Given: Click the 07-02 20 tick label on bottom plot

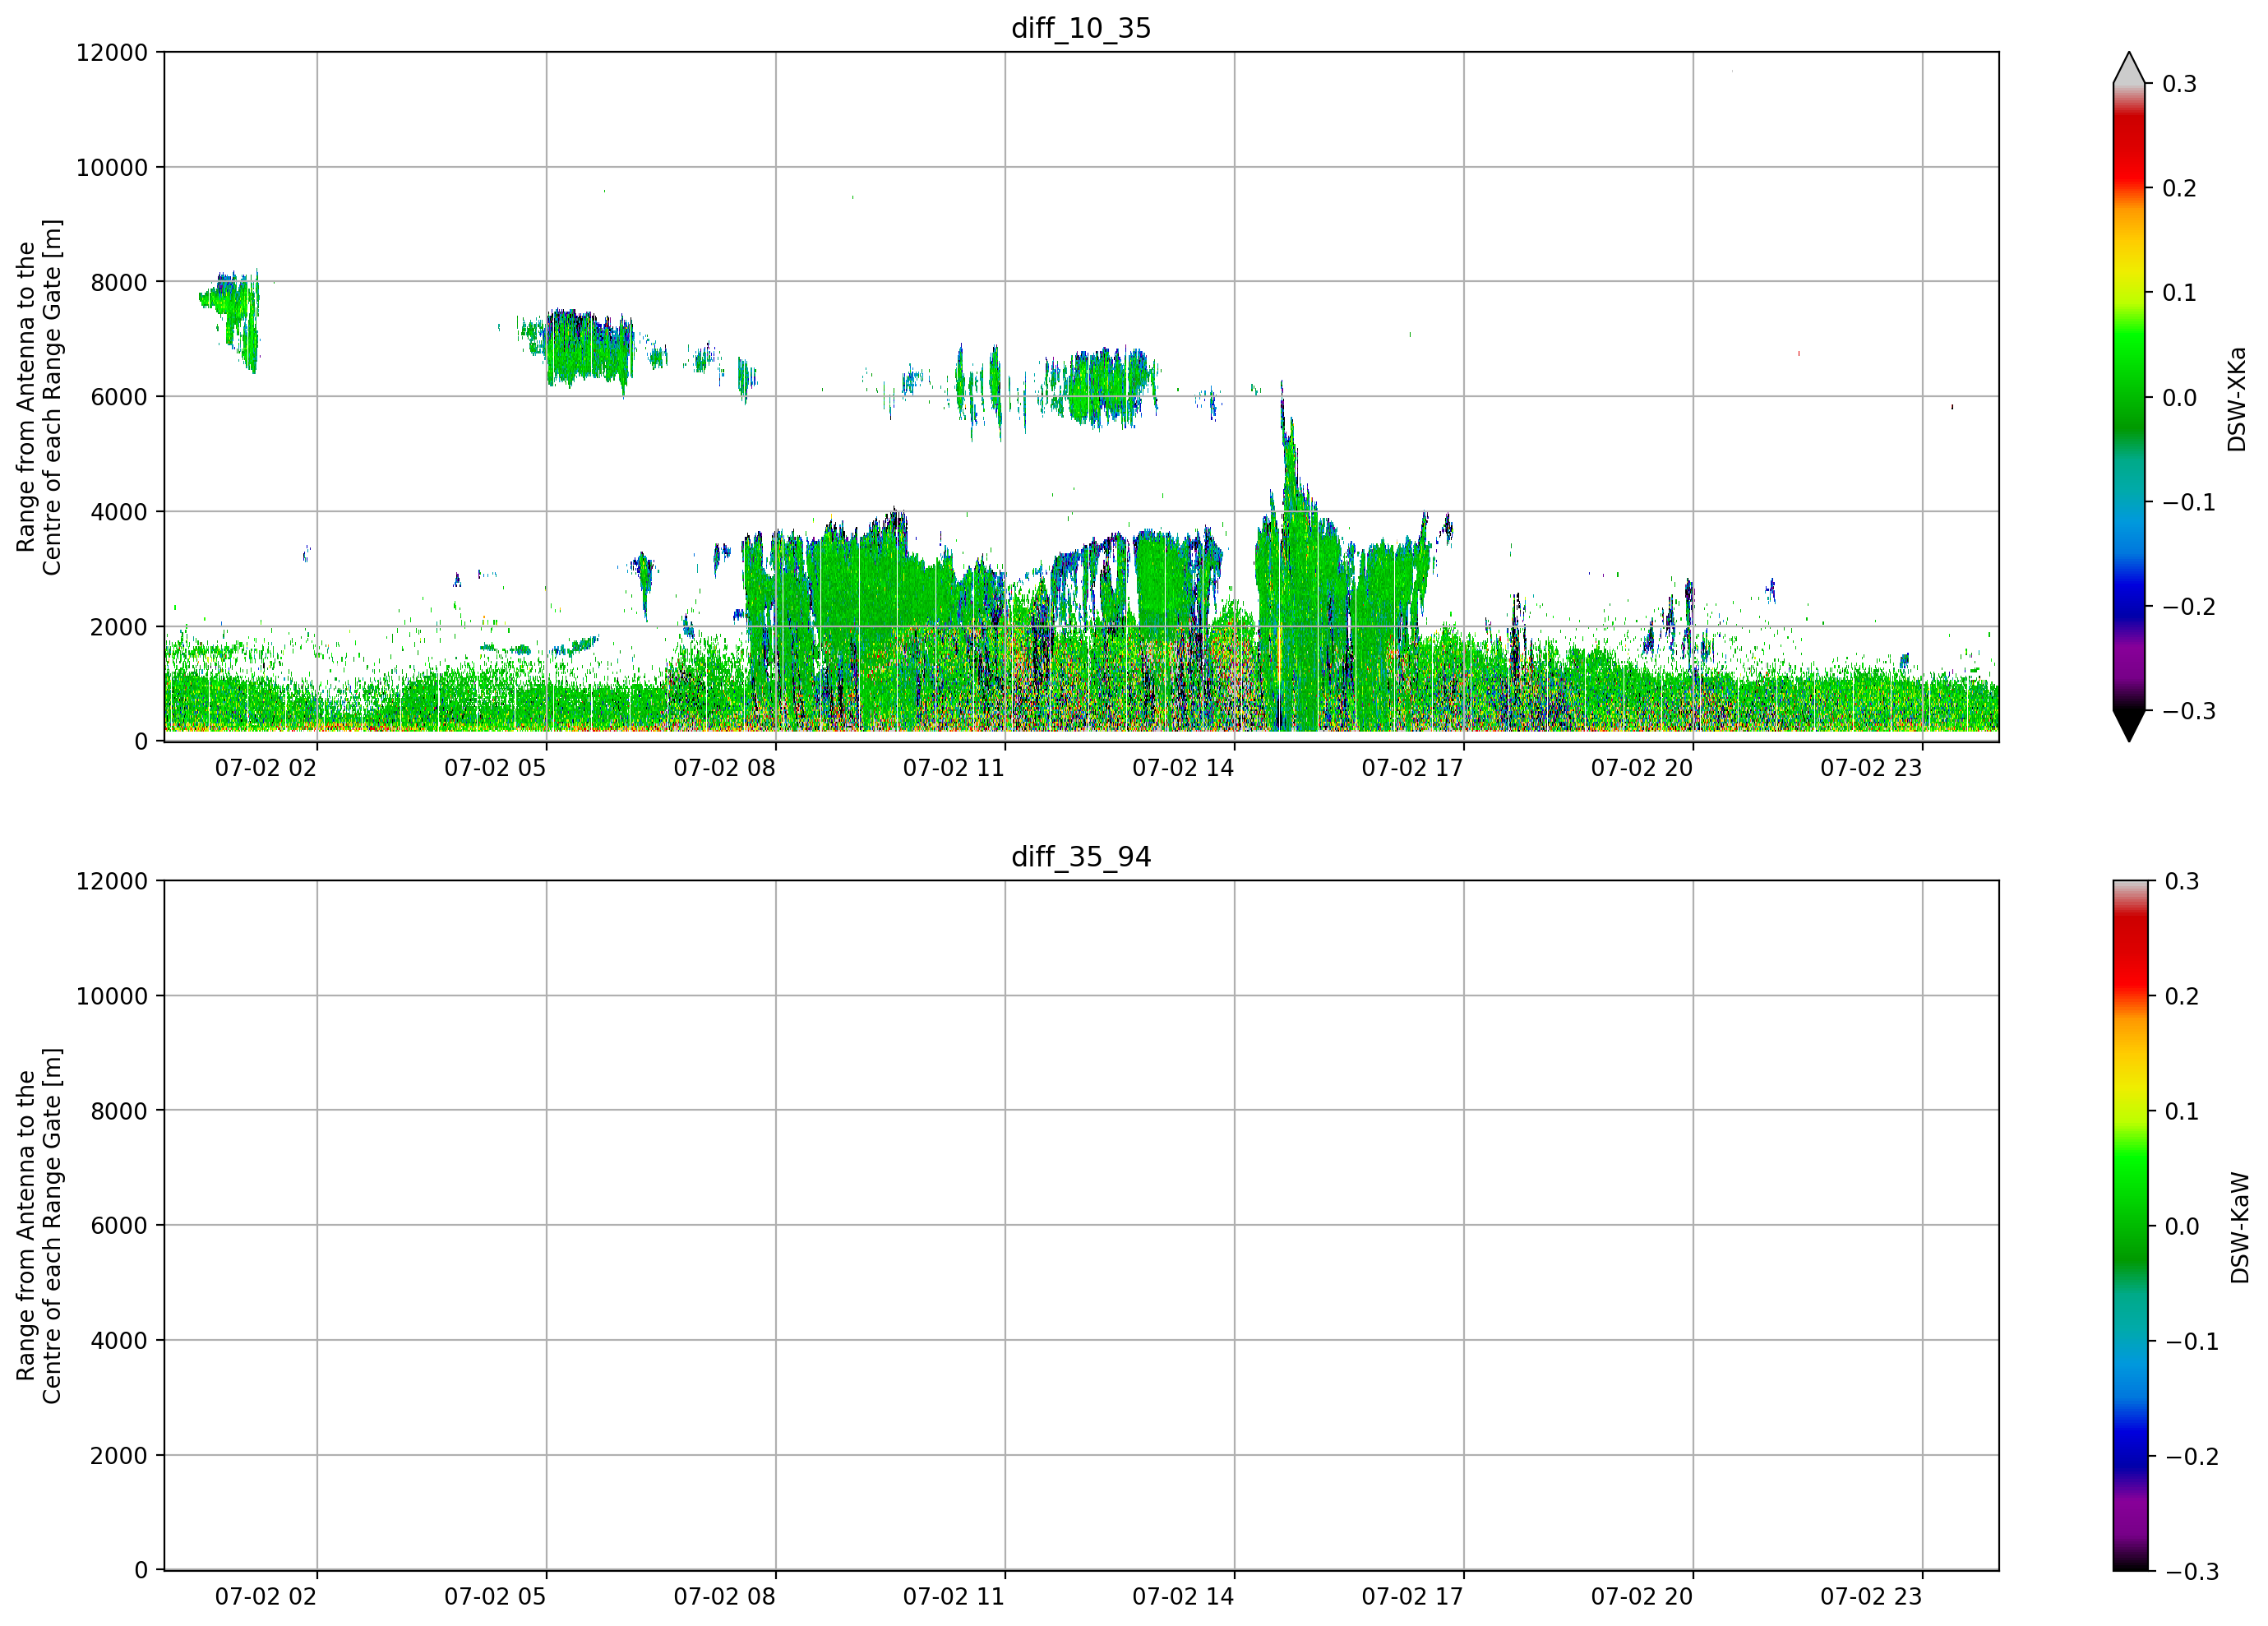Looking at the screenshot, I should (x=1642, y=1597).
